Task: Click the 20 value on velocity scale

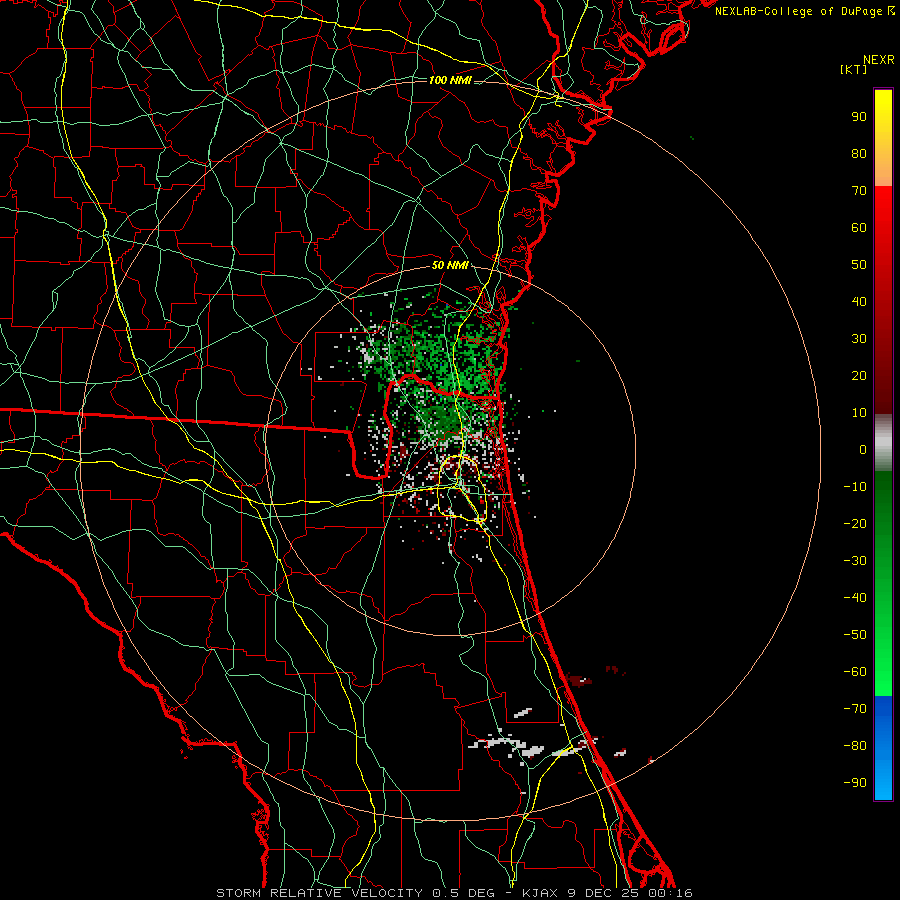Action: pyautogui.click(x=859, y=376)
